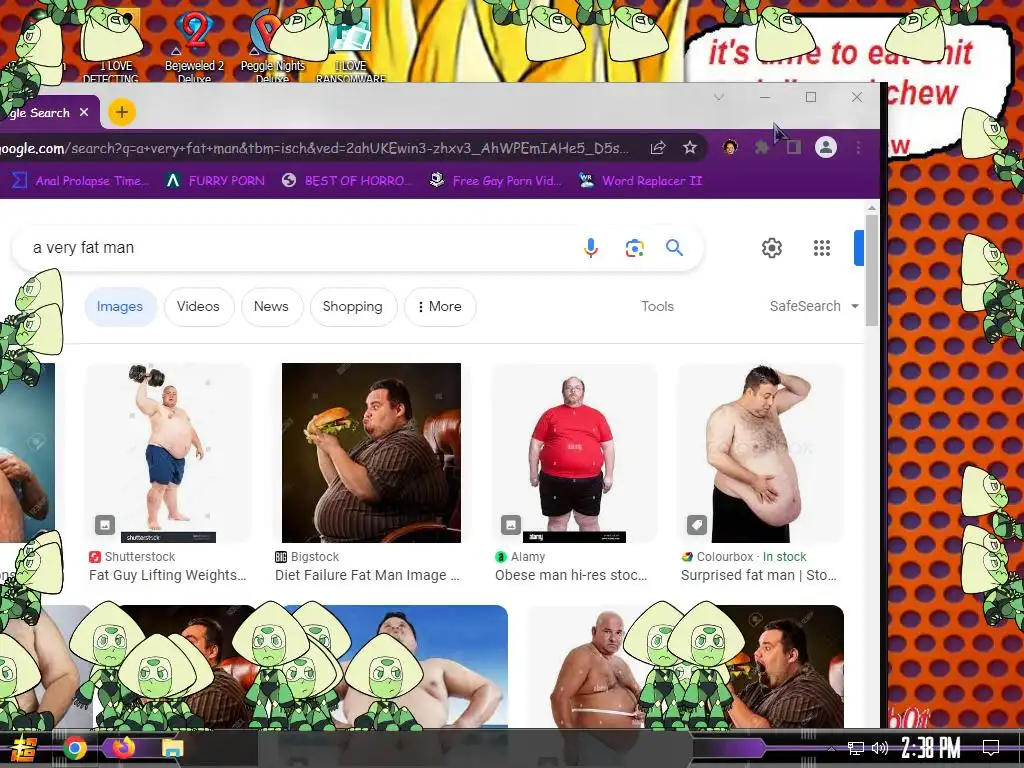
Task: Click the round extension avatar icon in toolbar
Action: tap(730, 148)
